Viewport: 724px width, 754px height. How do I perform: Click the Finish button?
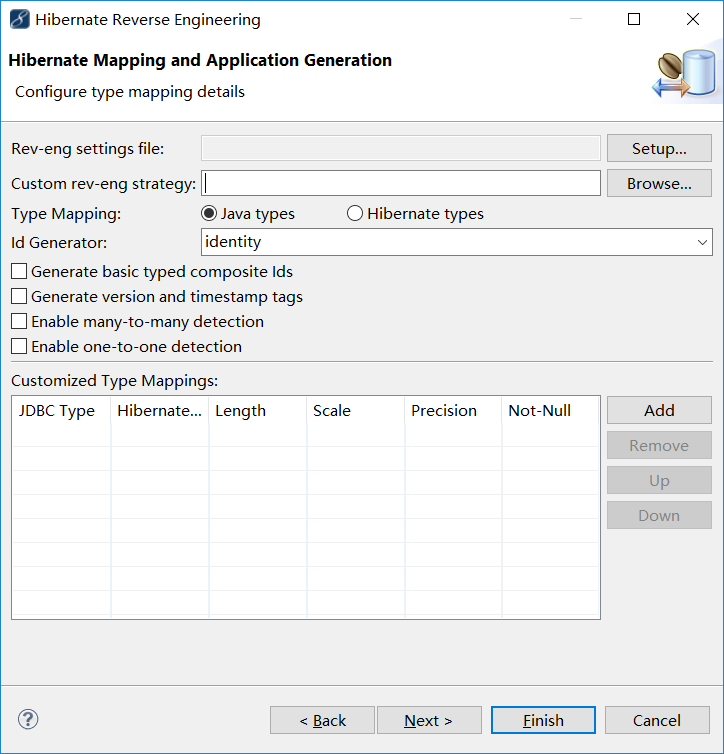pos(543,720)
